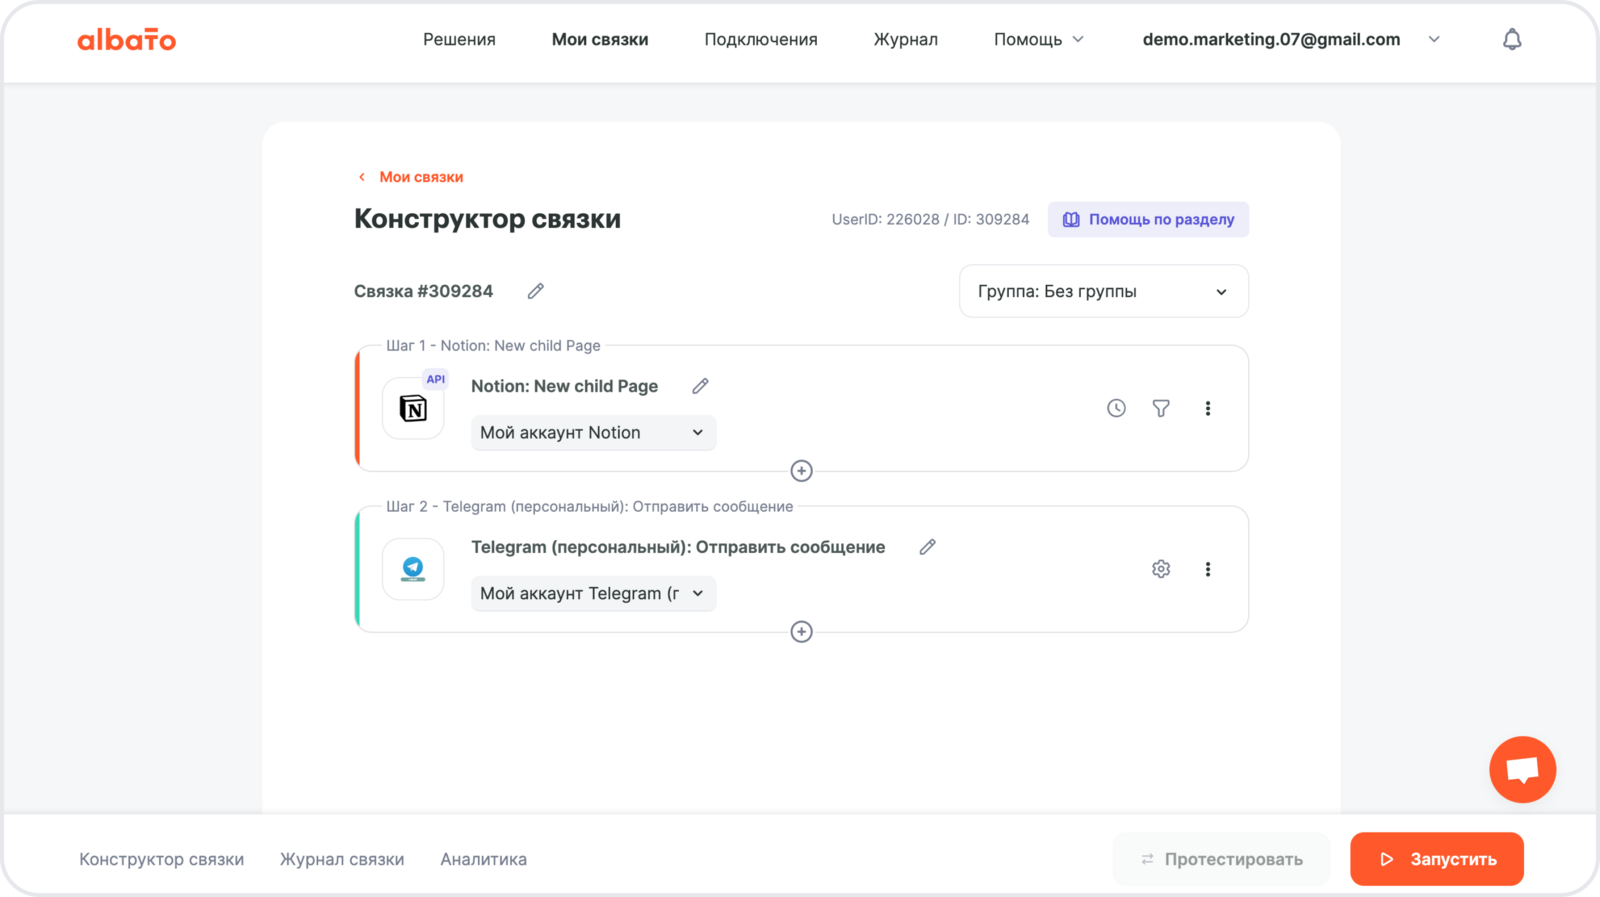Add a step with the plus below Telegram step
Image resolution: width=1600 pixels, height=897 pixels.
pyautogui.click(x=801, y=632)
